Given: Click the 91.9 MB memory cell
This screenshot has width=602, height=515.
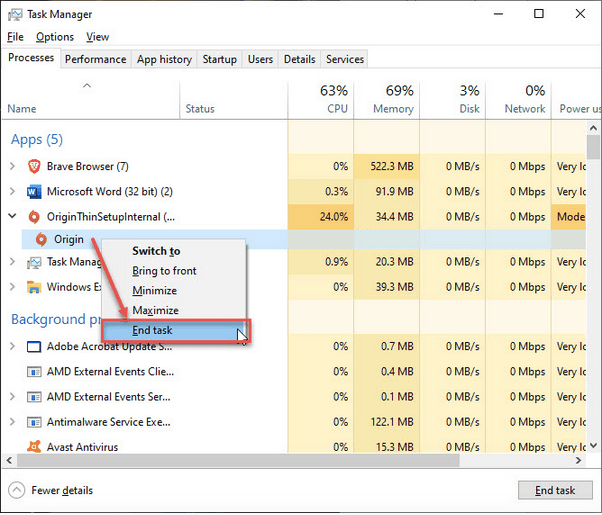Looking at the screenshot, I should click(387, 191).
